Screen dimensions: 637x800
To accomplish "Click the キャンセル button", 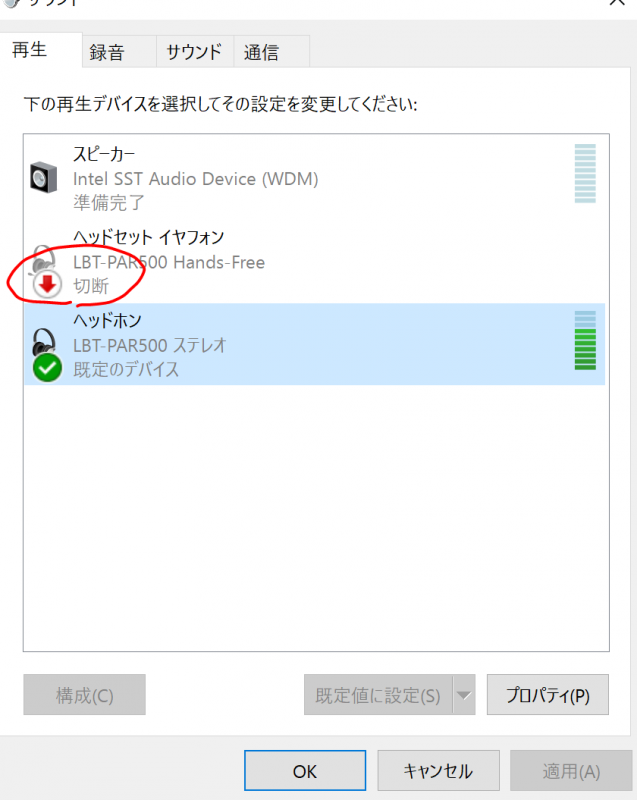I will (x=438, y=770).
